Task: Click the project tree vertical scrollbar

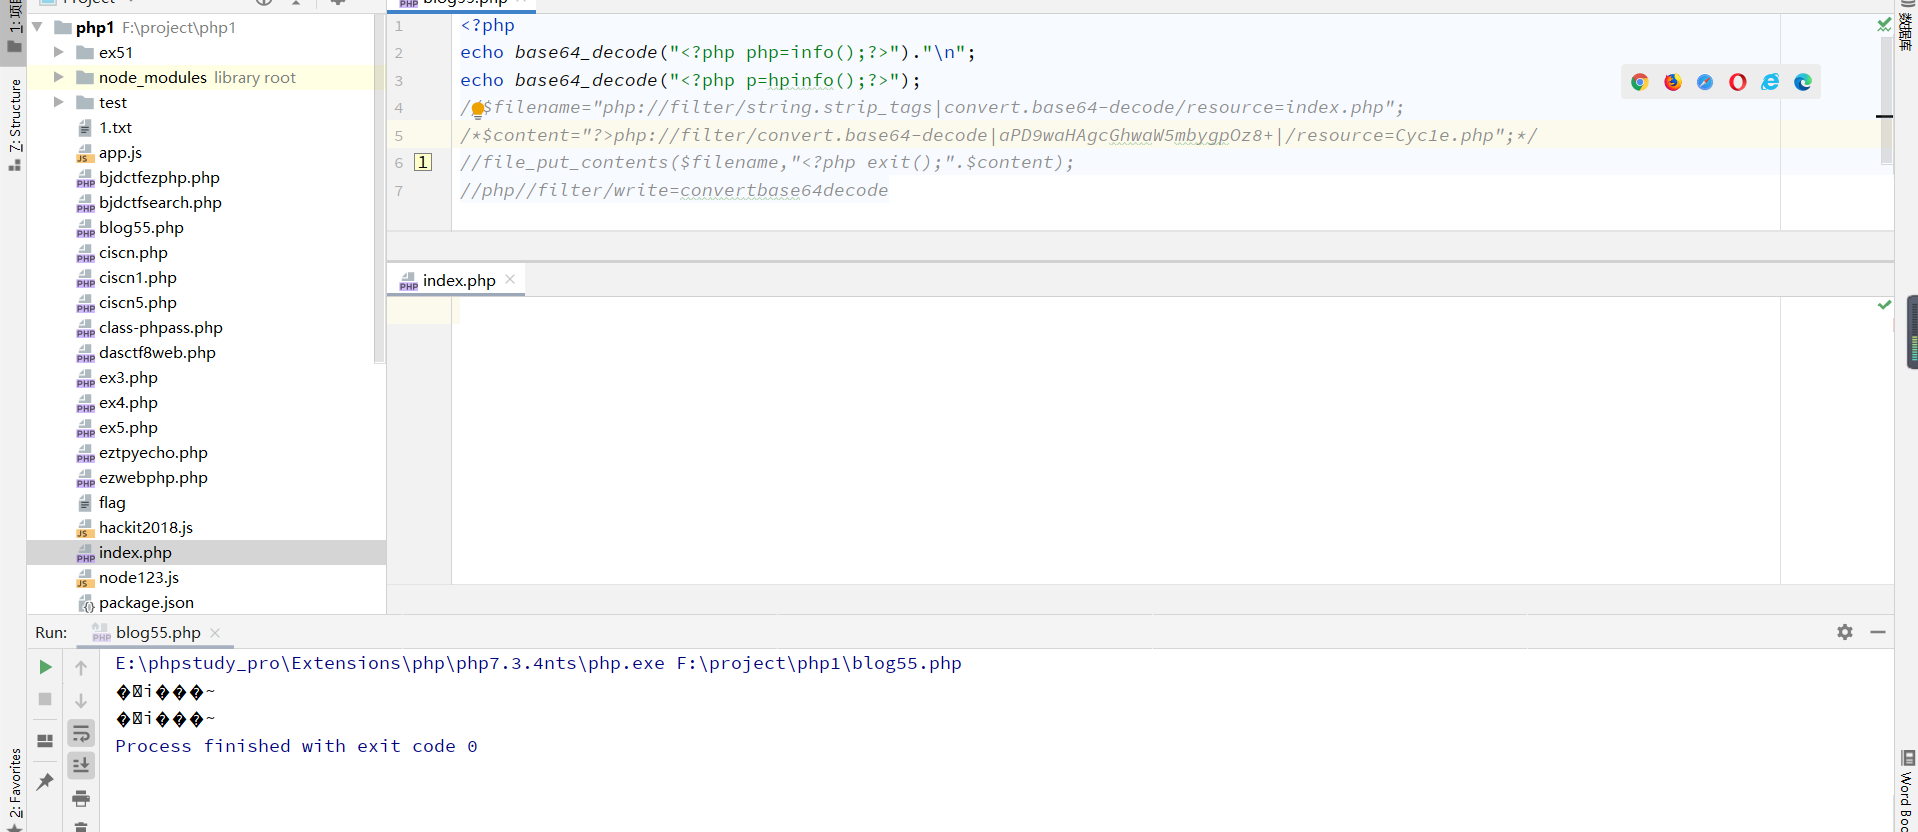Action: pyautogui.click(x=379, y=189)
